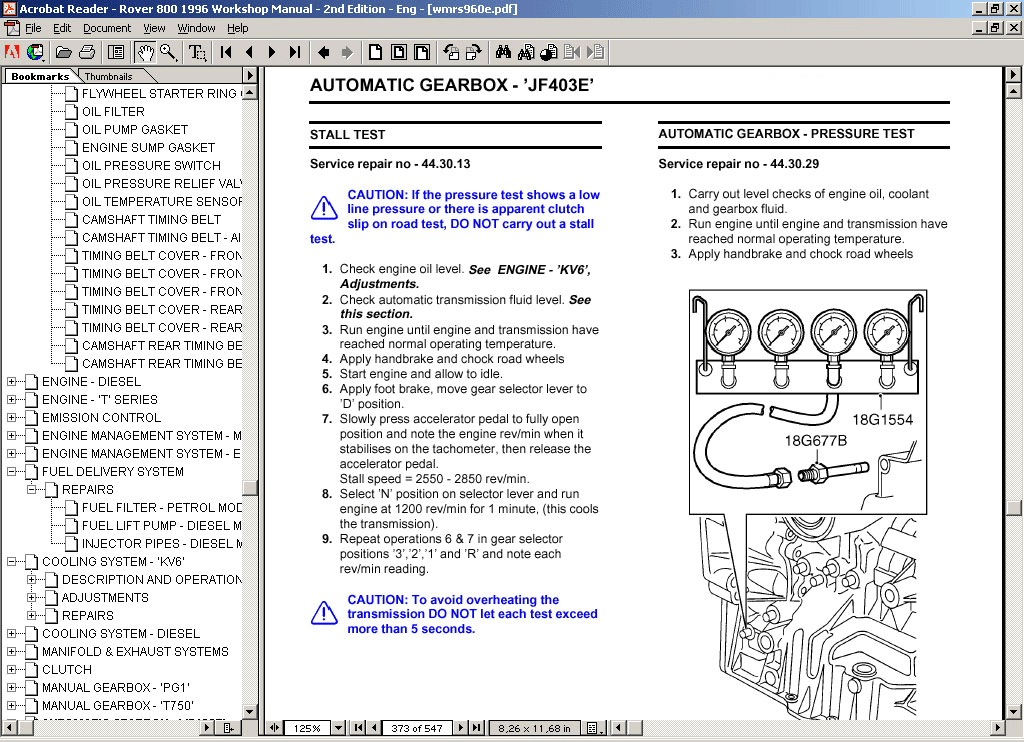Go to first page from toolbar

coord(226,52)
